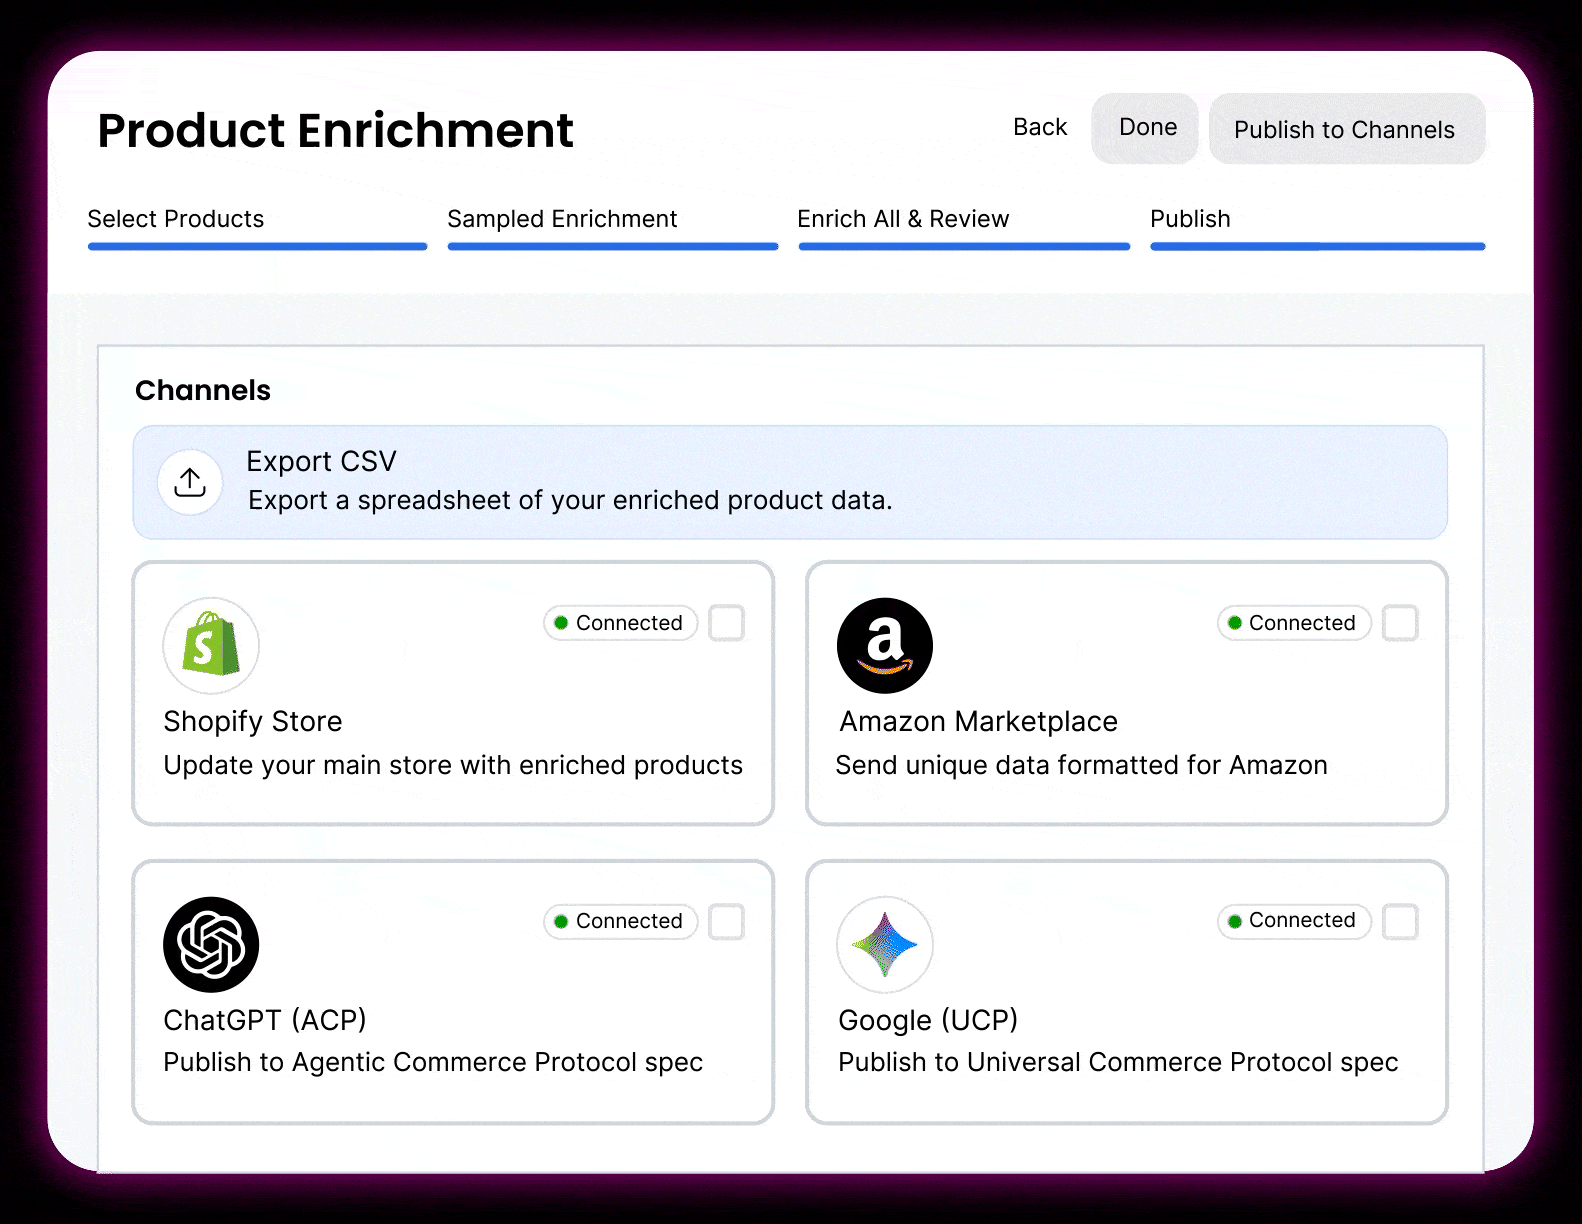Choose the Export CSV option banner
This screenshot has height=1224, width=1582.
point(790,482)
